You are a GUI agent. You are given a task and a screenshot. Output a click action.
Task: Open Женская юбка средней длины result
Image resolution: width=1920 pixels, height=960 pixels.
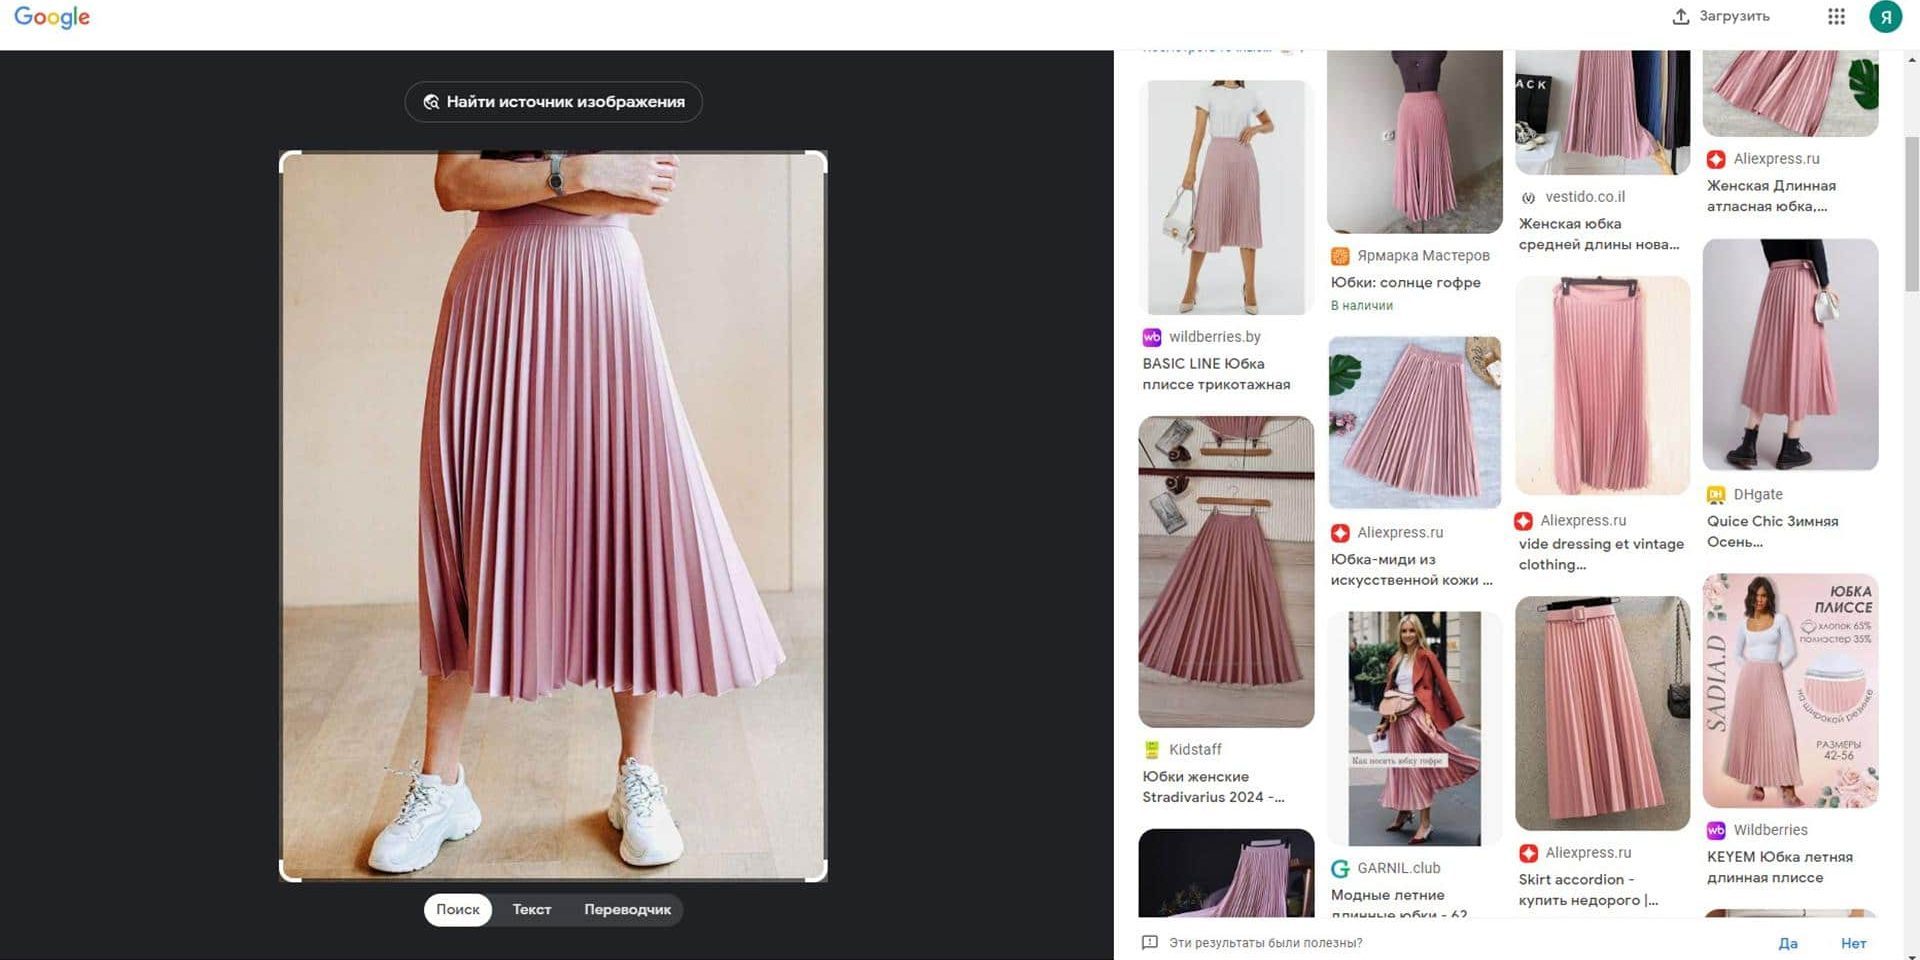coord(1598,234)
